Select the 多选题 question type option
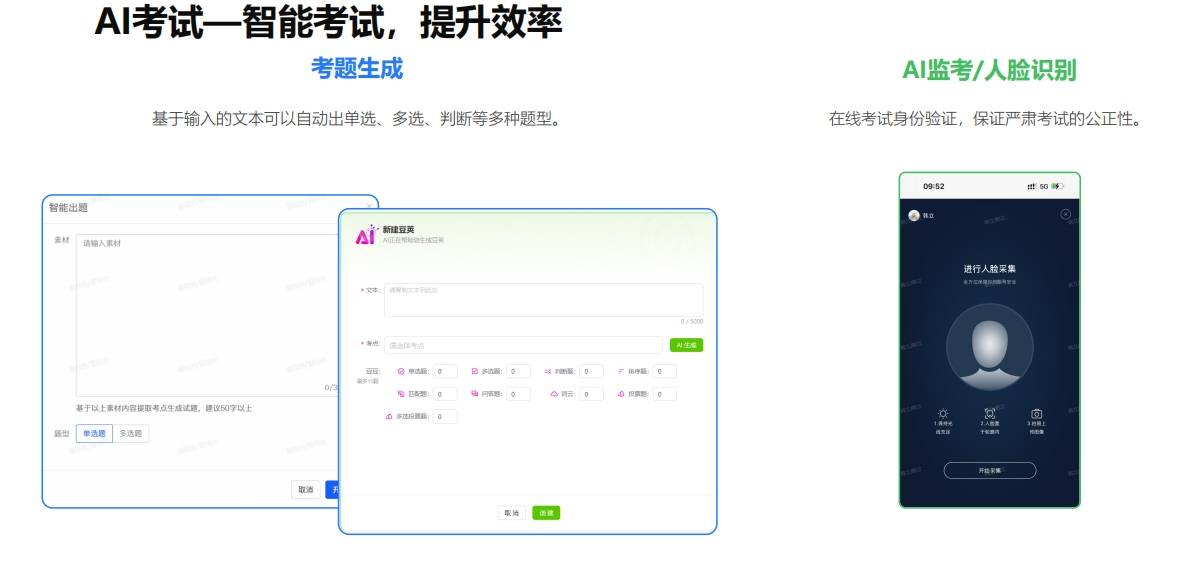Viewport: 1185px width, 565px height. tap(131, 433)
